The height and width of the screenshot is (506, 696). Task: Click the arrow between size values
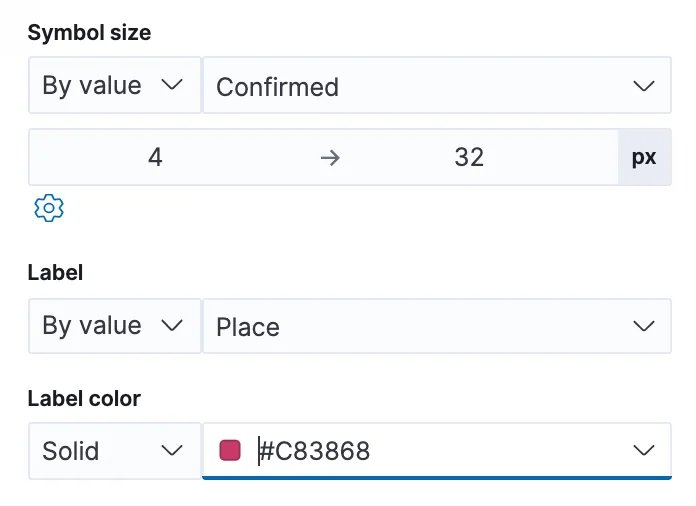(x=330, y=157)
